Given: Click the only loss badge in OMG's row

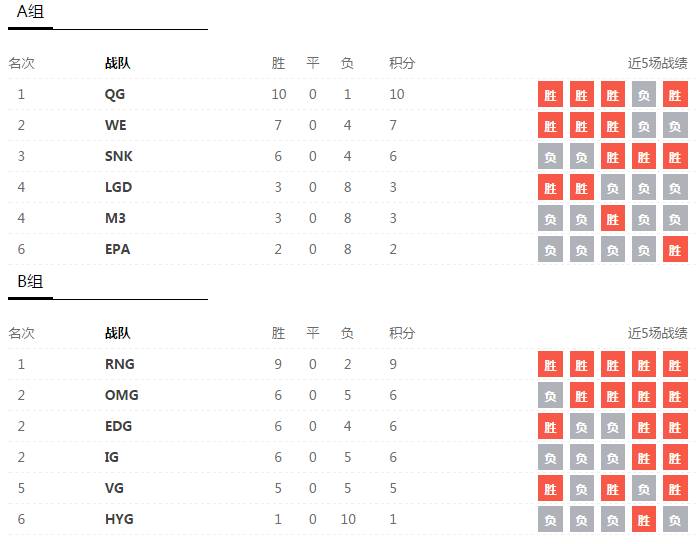Looking at the screenshot, I should click(x=551, y=395).
